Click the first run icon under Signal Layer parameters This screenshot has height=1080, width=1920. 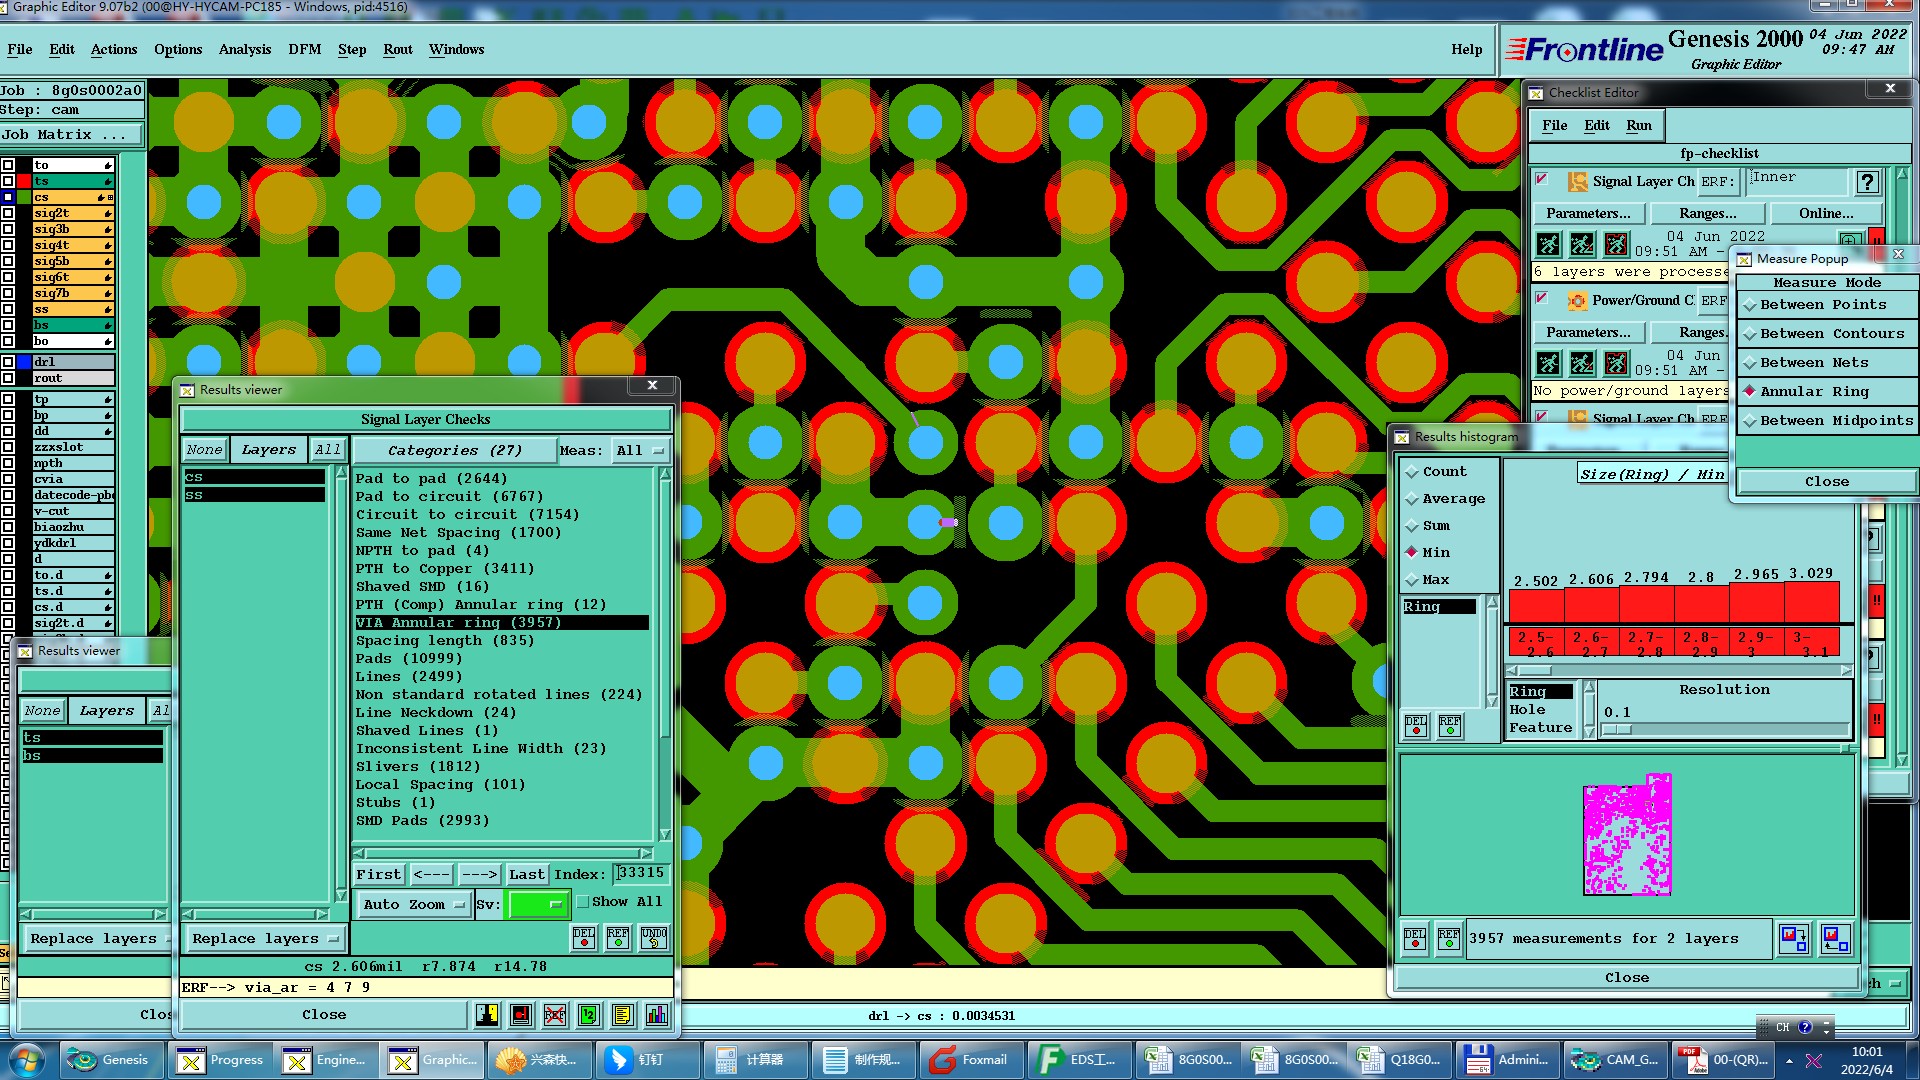1548,244
